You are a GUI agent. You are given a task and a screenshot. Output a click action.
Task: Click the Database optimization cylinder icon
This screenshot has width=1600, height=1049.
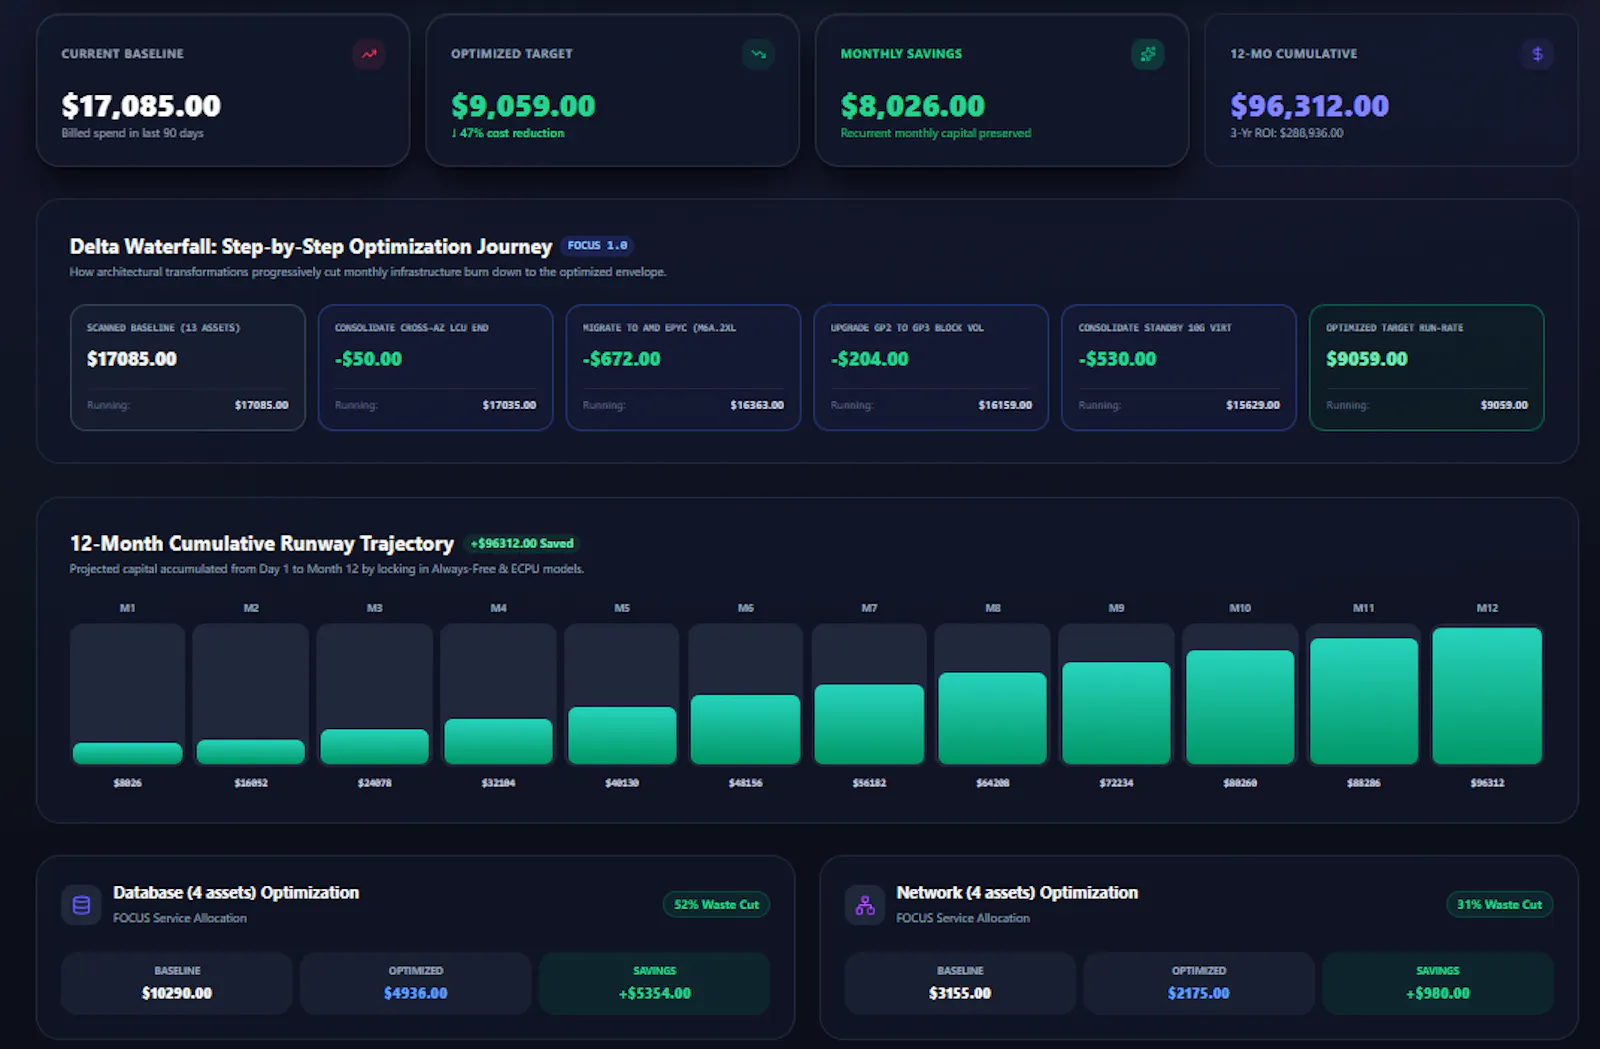click(81, 905)
